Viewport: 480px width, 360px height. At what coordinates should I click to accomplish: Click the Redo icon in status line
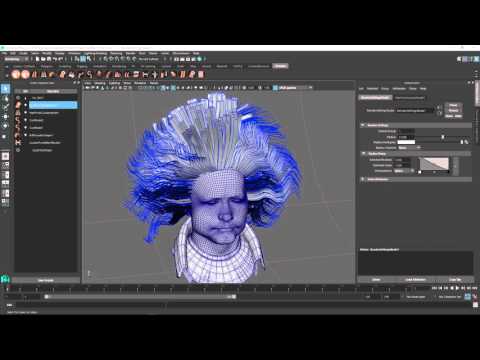[61, 59]
